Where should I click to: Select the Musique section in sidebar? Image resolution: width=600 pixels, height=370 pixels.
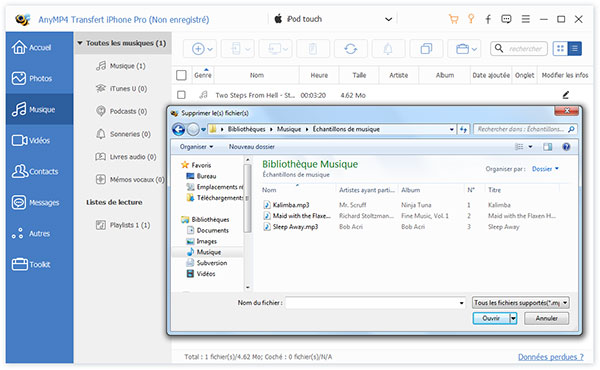[39, 109]
